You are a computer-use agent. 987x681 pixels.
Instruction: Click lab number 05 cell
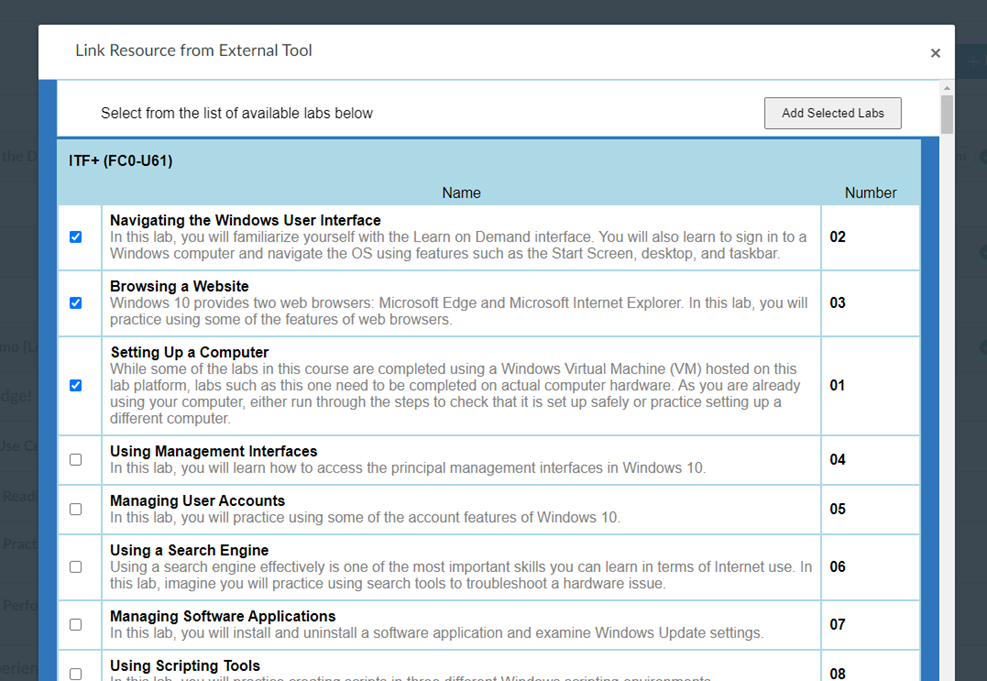[871, 509]
